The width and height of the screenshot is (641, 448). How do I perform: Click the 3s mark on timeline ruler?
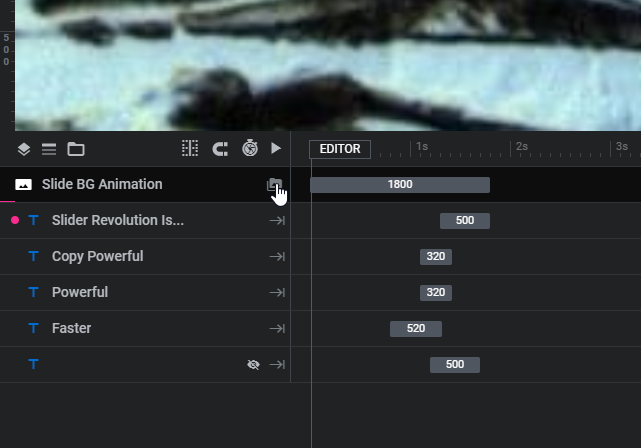pyautogui.click(x=622, y=146)
